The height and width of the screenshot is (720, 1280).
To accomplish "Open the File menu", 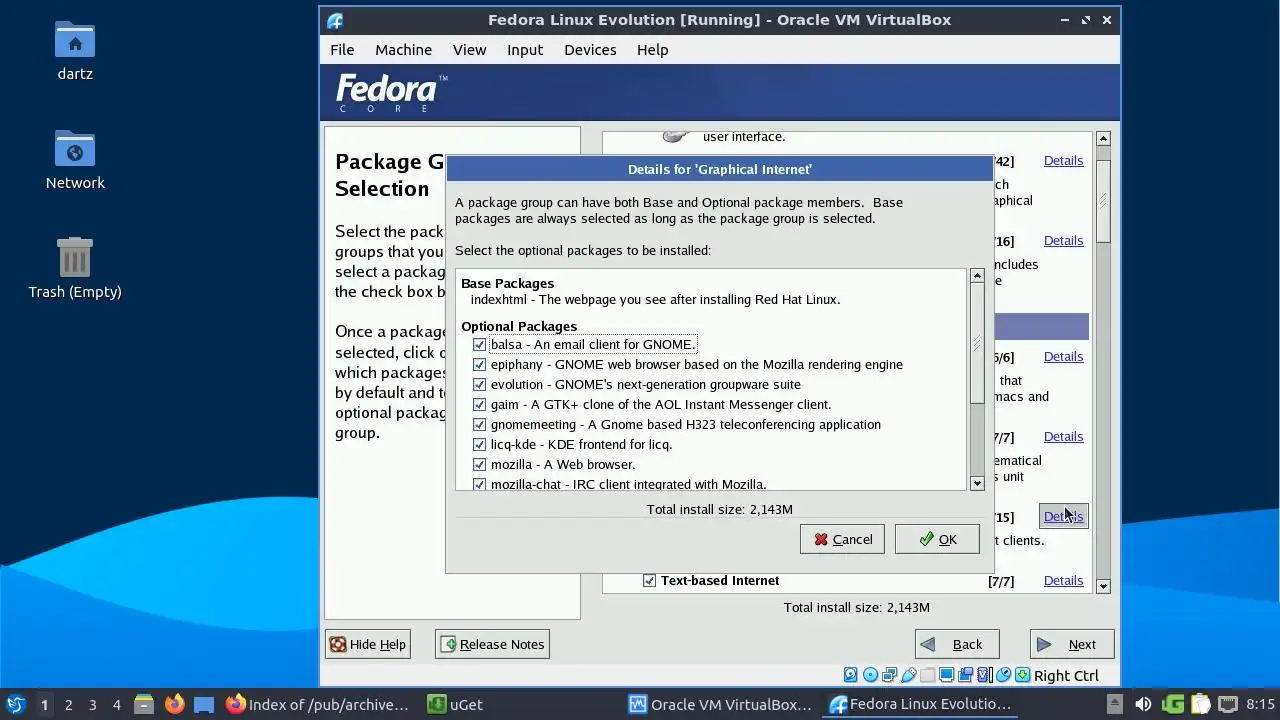I will click(342, 50).
